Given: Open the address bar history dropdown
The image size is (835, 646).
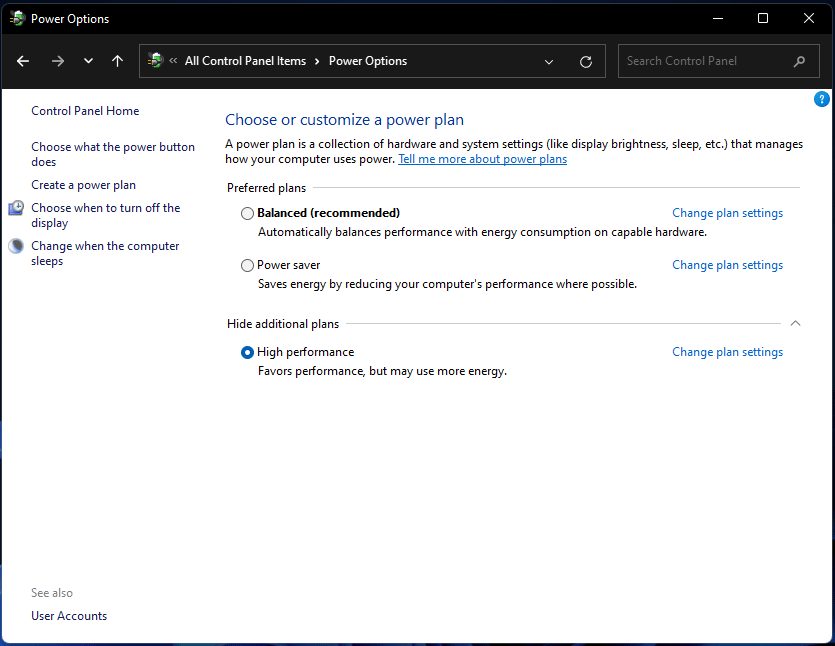Looking at the screenshot, I should [549, 62].
